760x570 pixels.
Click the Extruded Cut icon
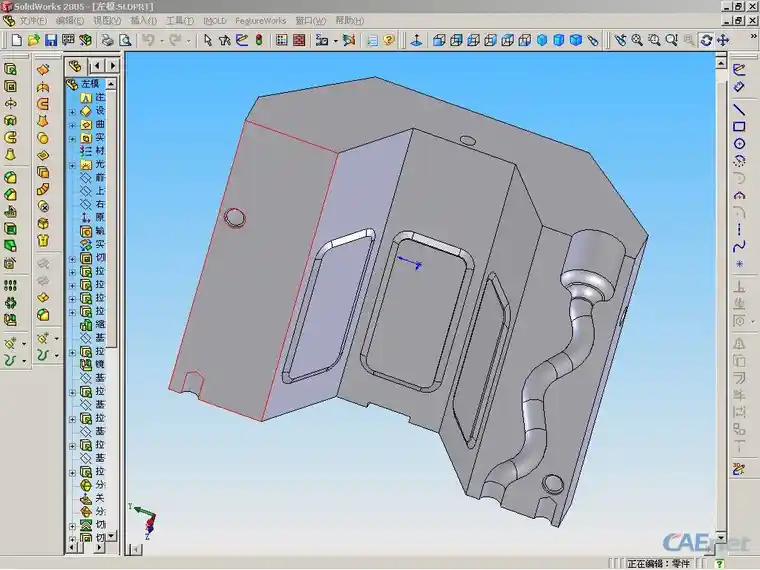(11, 86)
